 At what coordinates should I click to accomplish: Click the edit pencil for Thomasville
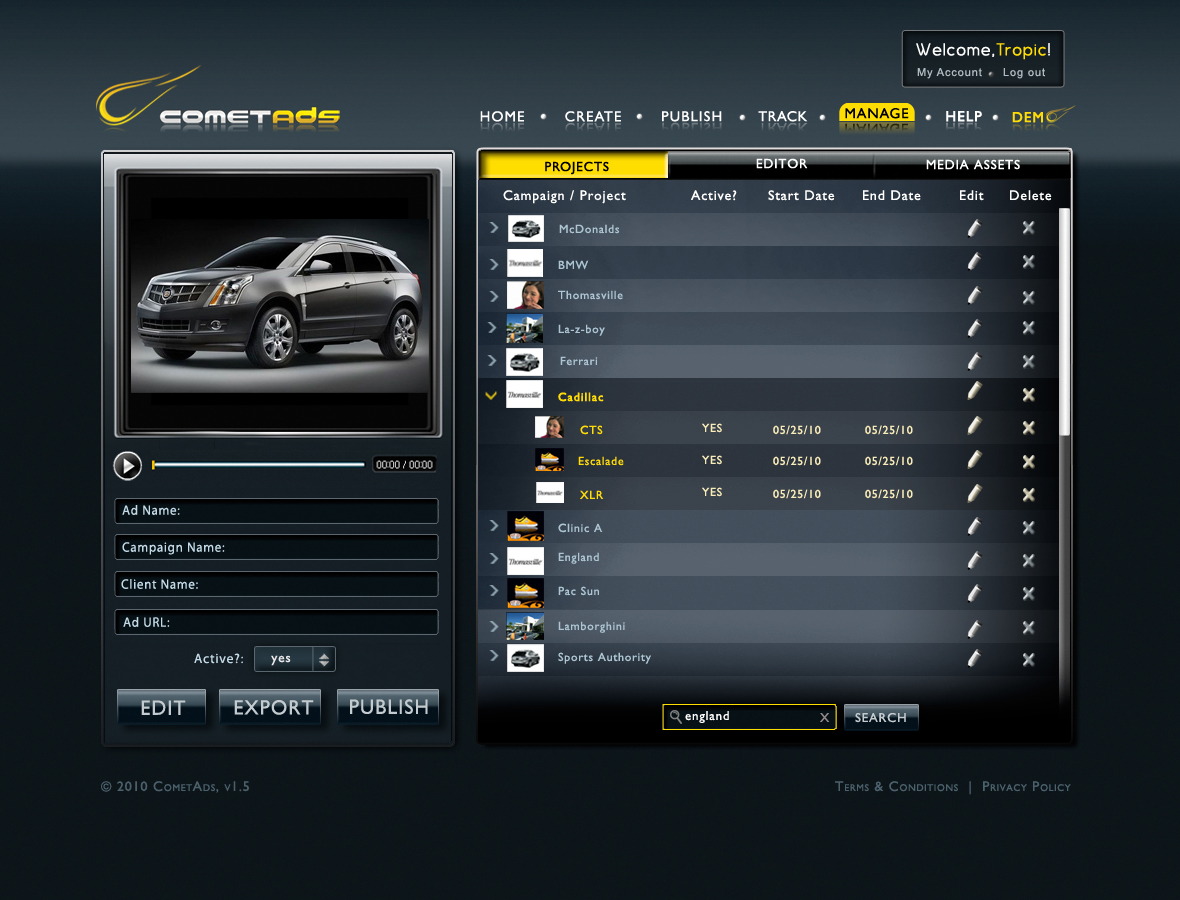tap(974, 296)
